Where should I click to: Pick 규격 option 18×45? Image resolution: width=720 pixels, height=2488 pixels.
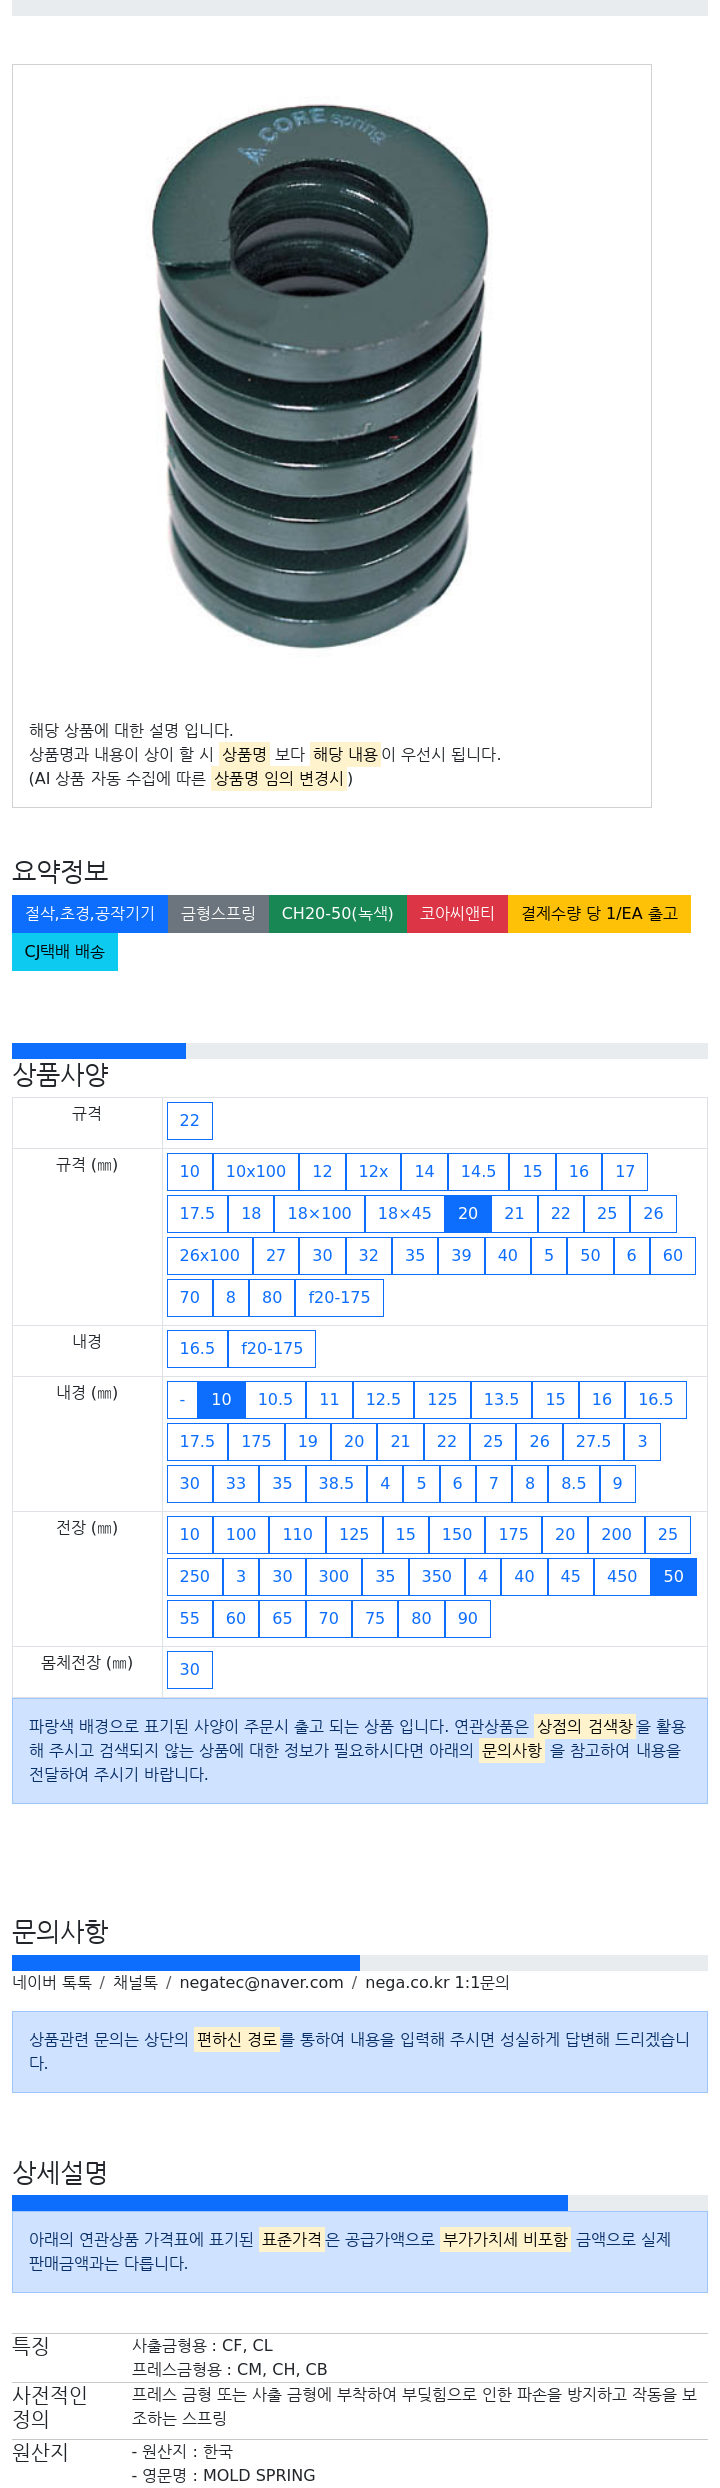pos(404,1214)
